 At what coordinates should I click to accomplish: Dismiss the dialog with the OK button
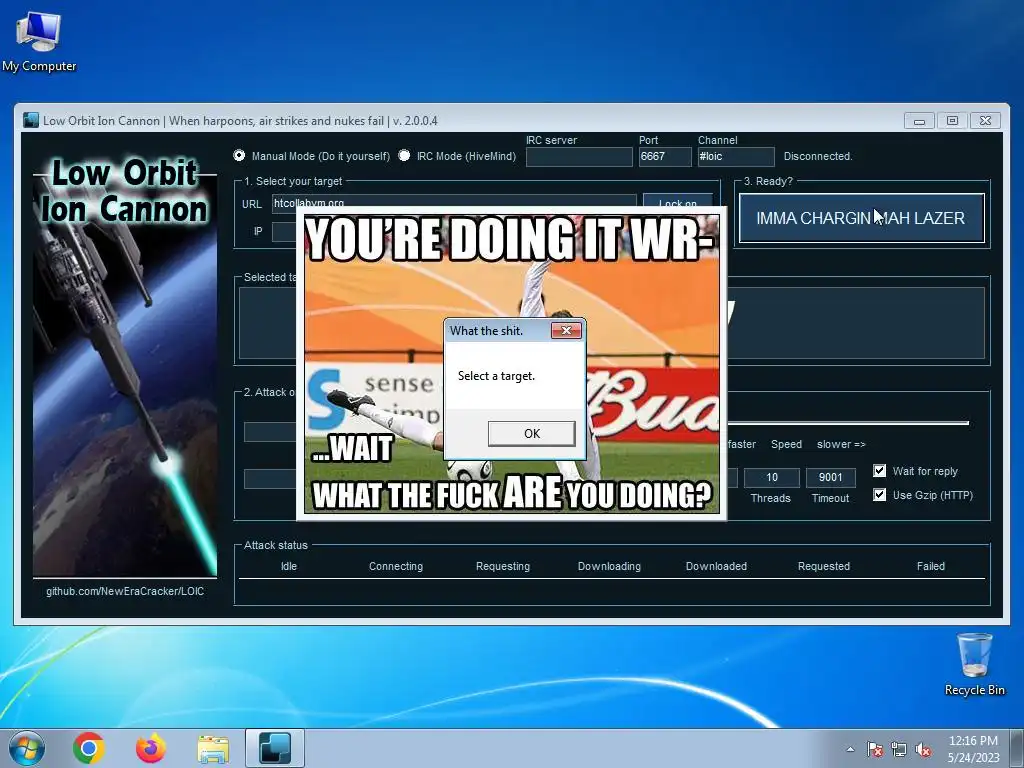pos(532,434)
